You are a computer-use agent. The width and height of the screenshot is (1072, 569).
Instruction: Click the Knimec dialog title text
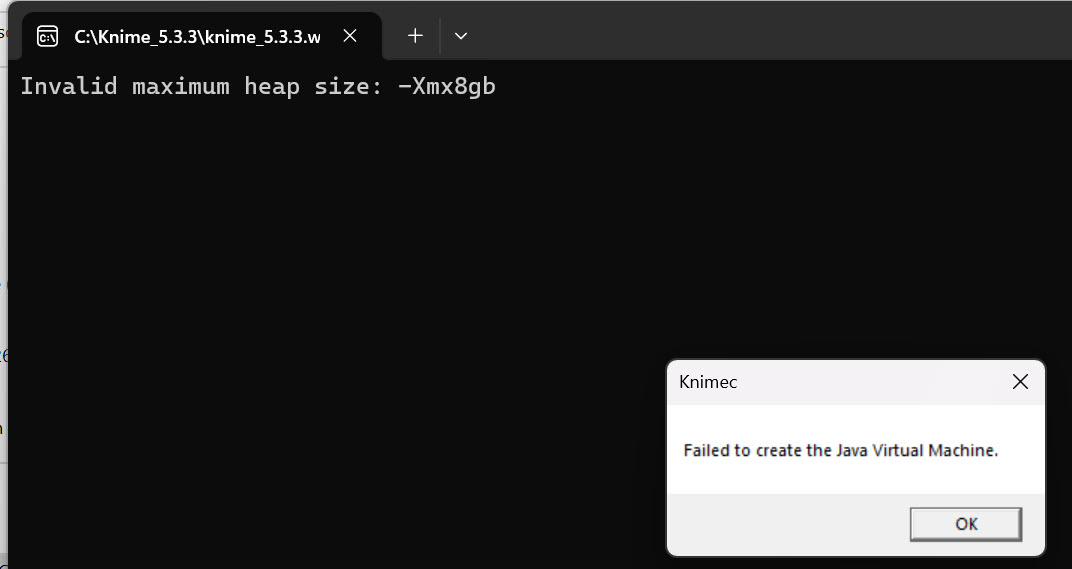(708, 382)
